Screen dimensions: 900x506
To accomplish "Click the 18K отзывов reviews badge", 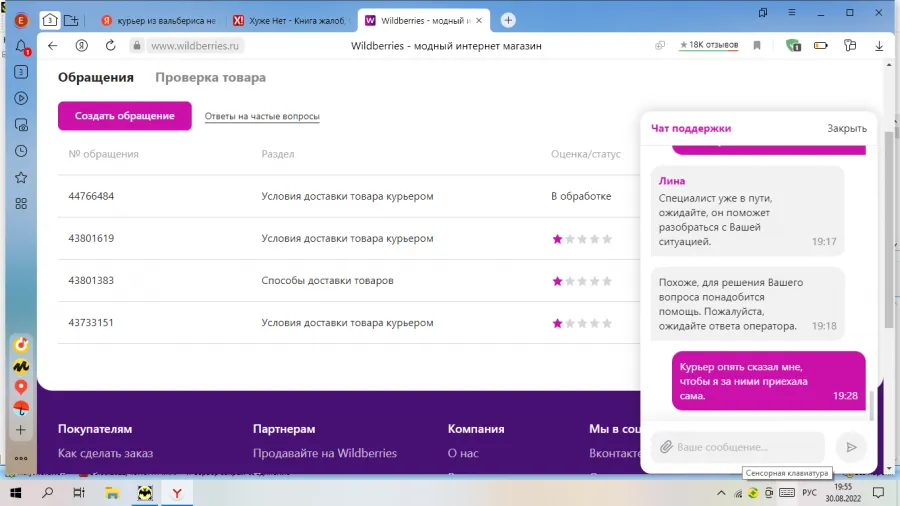I will coord(709,45).
